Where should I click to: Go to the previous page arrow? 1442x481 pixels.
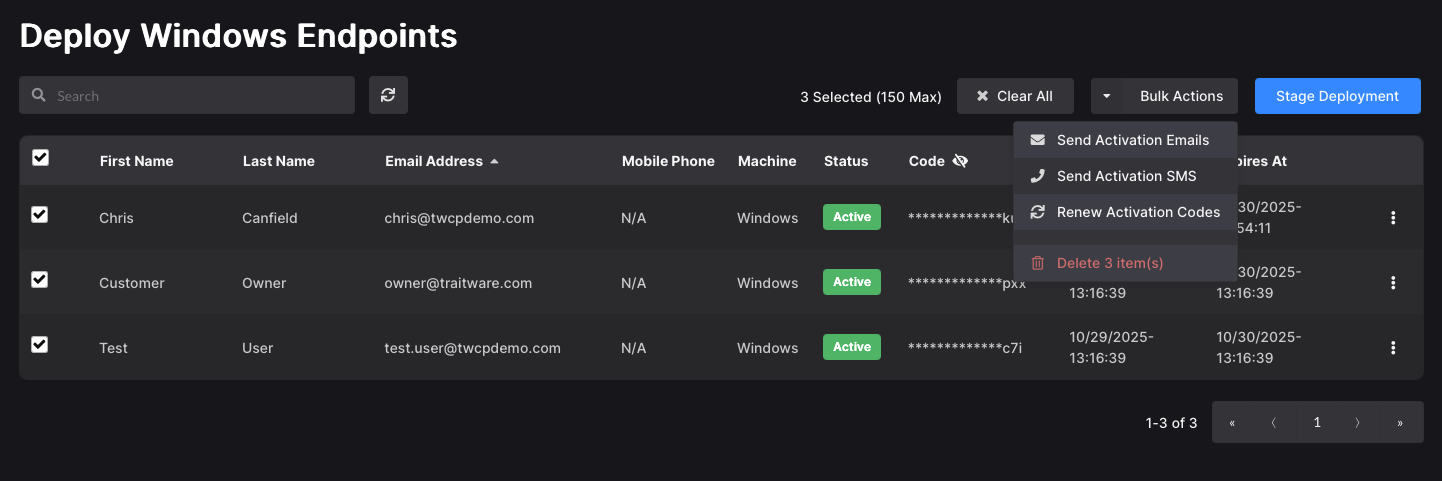[1274, 423]
